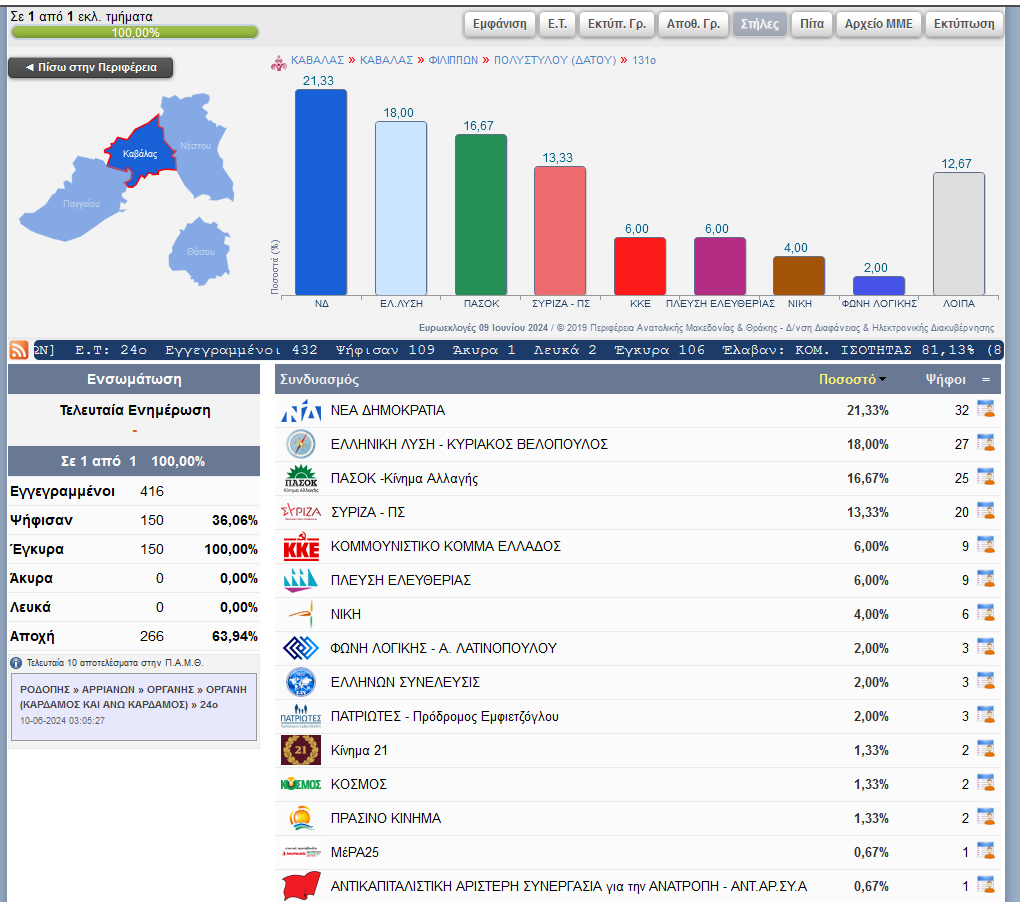Click the details icon for ΝΙΚΗ row

985,613
